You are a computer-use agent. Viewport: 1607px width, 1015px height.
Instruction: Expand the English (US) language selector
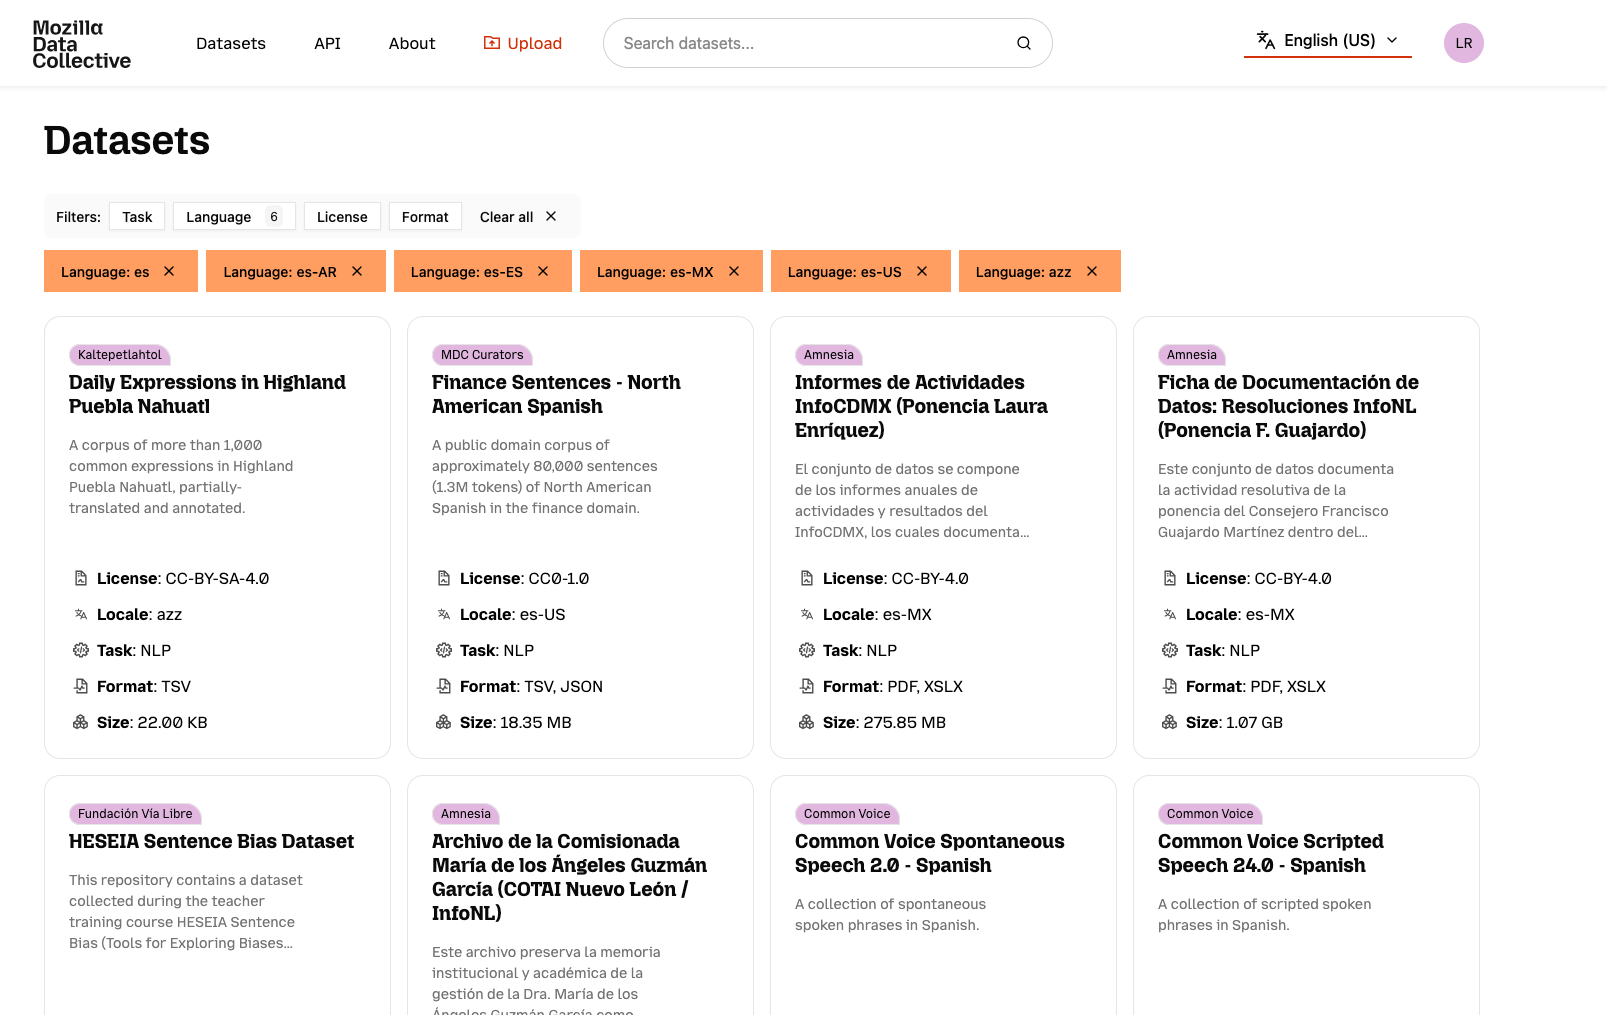pos(1328,40)
